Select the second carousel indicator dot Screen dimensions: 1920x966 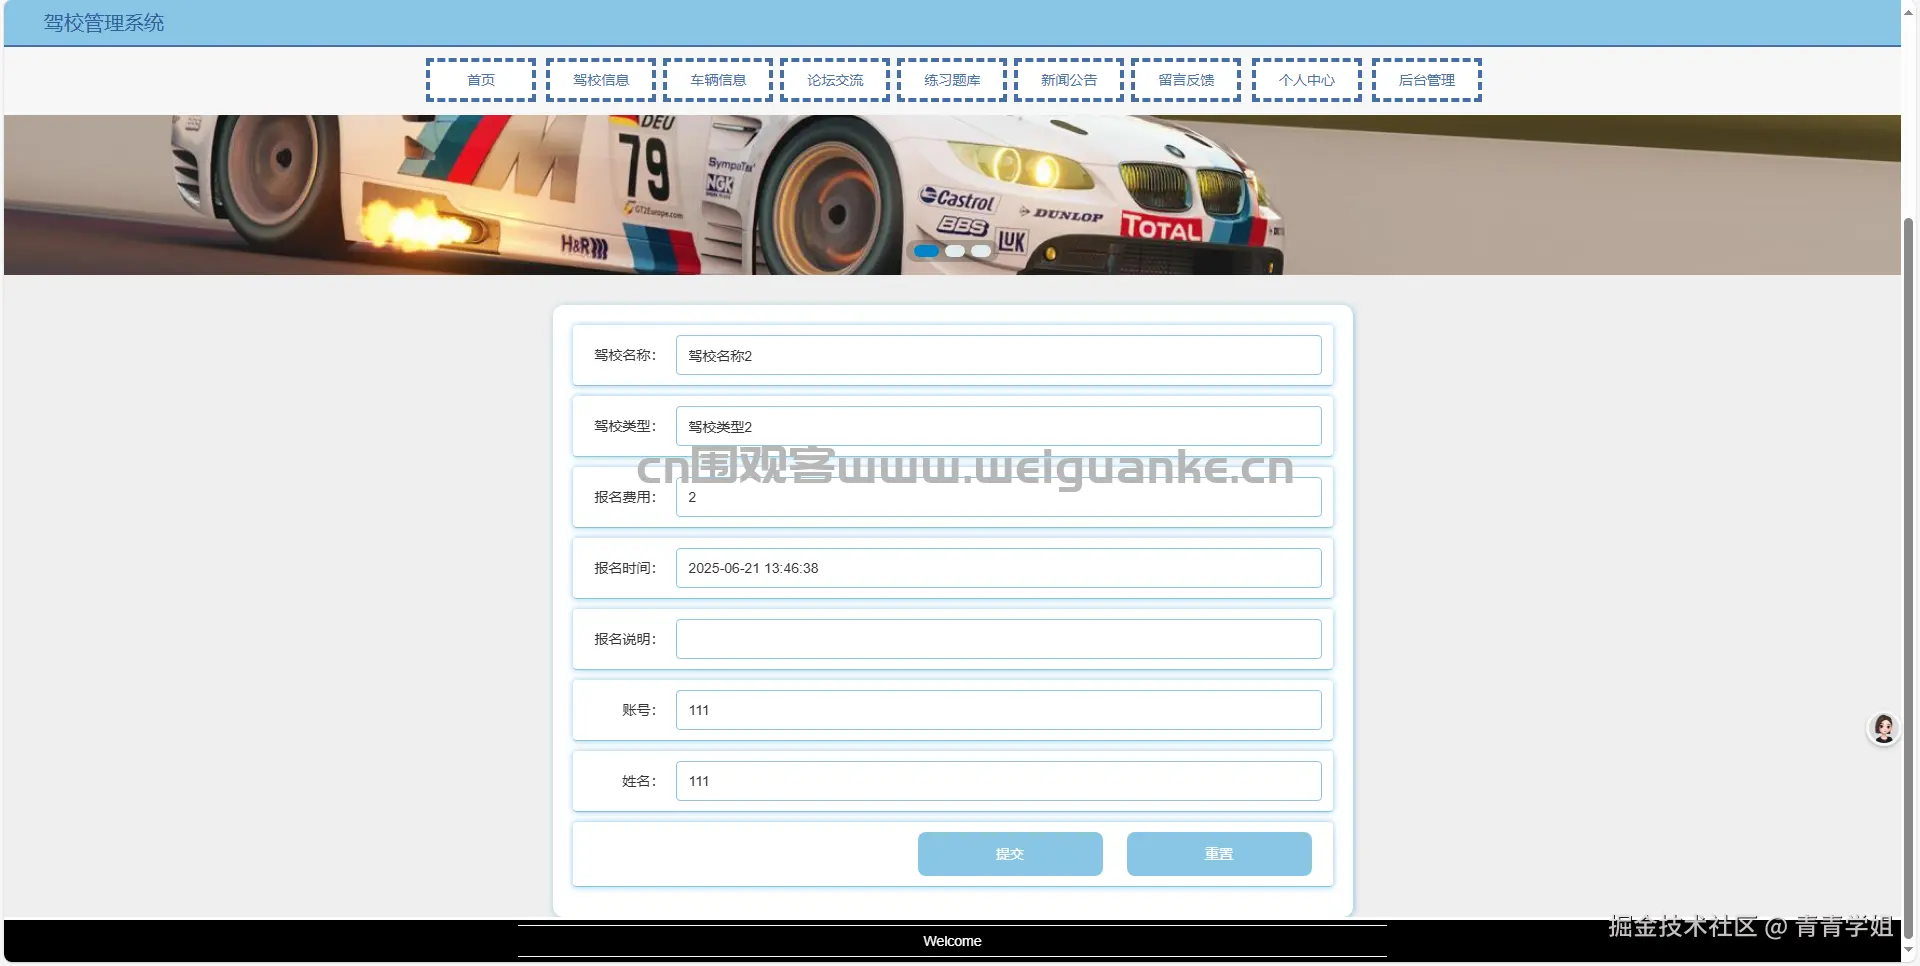(x=954, y=251)
